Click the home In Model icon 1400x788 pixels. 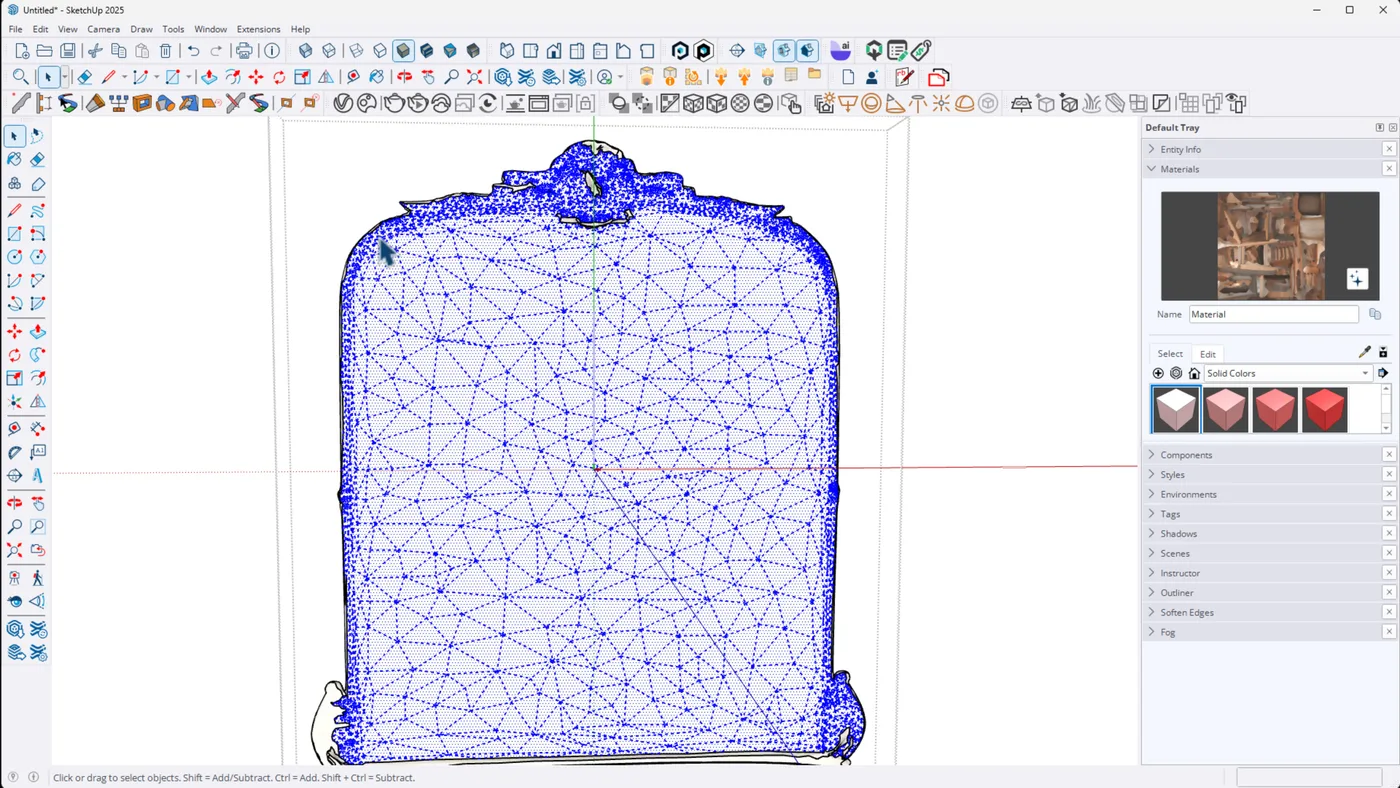(1194, 373)
